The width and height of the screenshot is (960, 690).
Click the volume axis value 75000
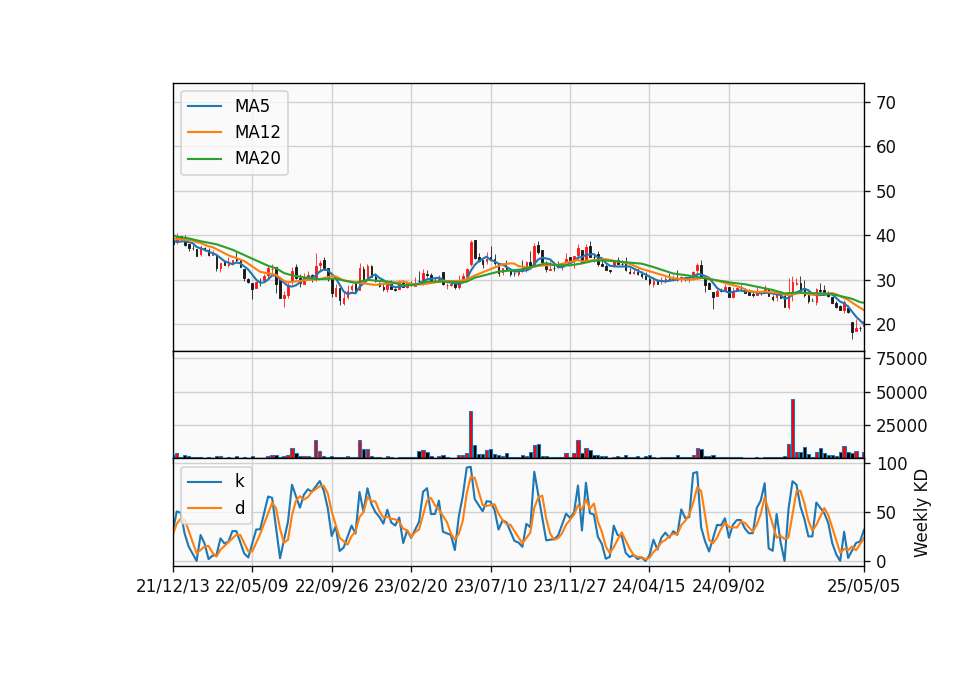tap(902, 359)
